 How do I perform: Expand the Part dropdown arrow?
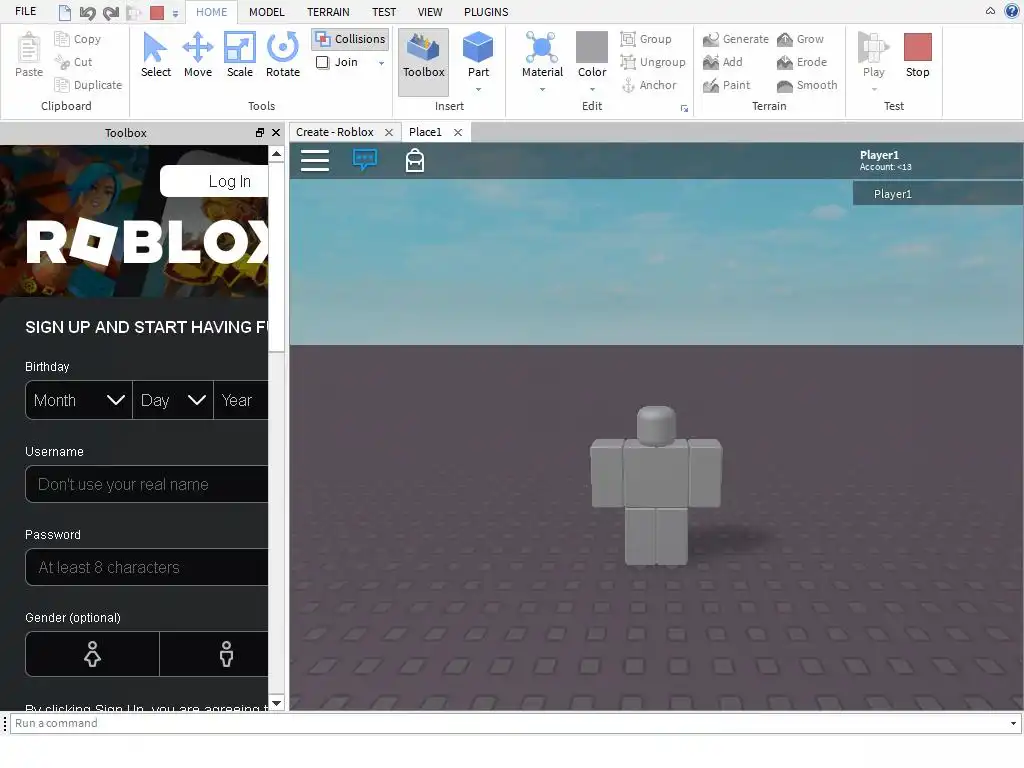coord(478,89)
